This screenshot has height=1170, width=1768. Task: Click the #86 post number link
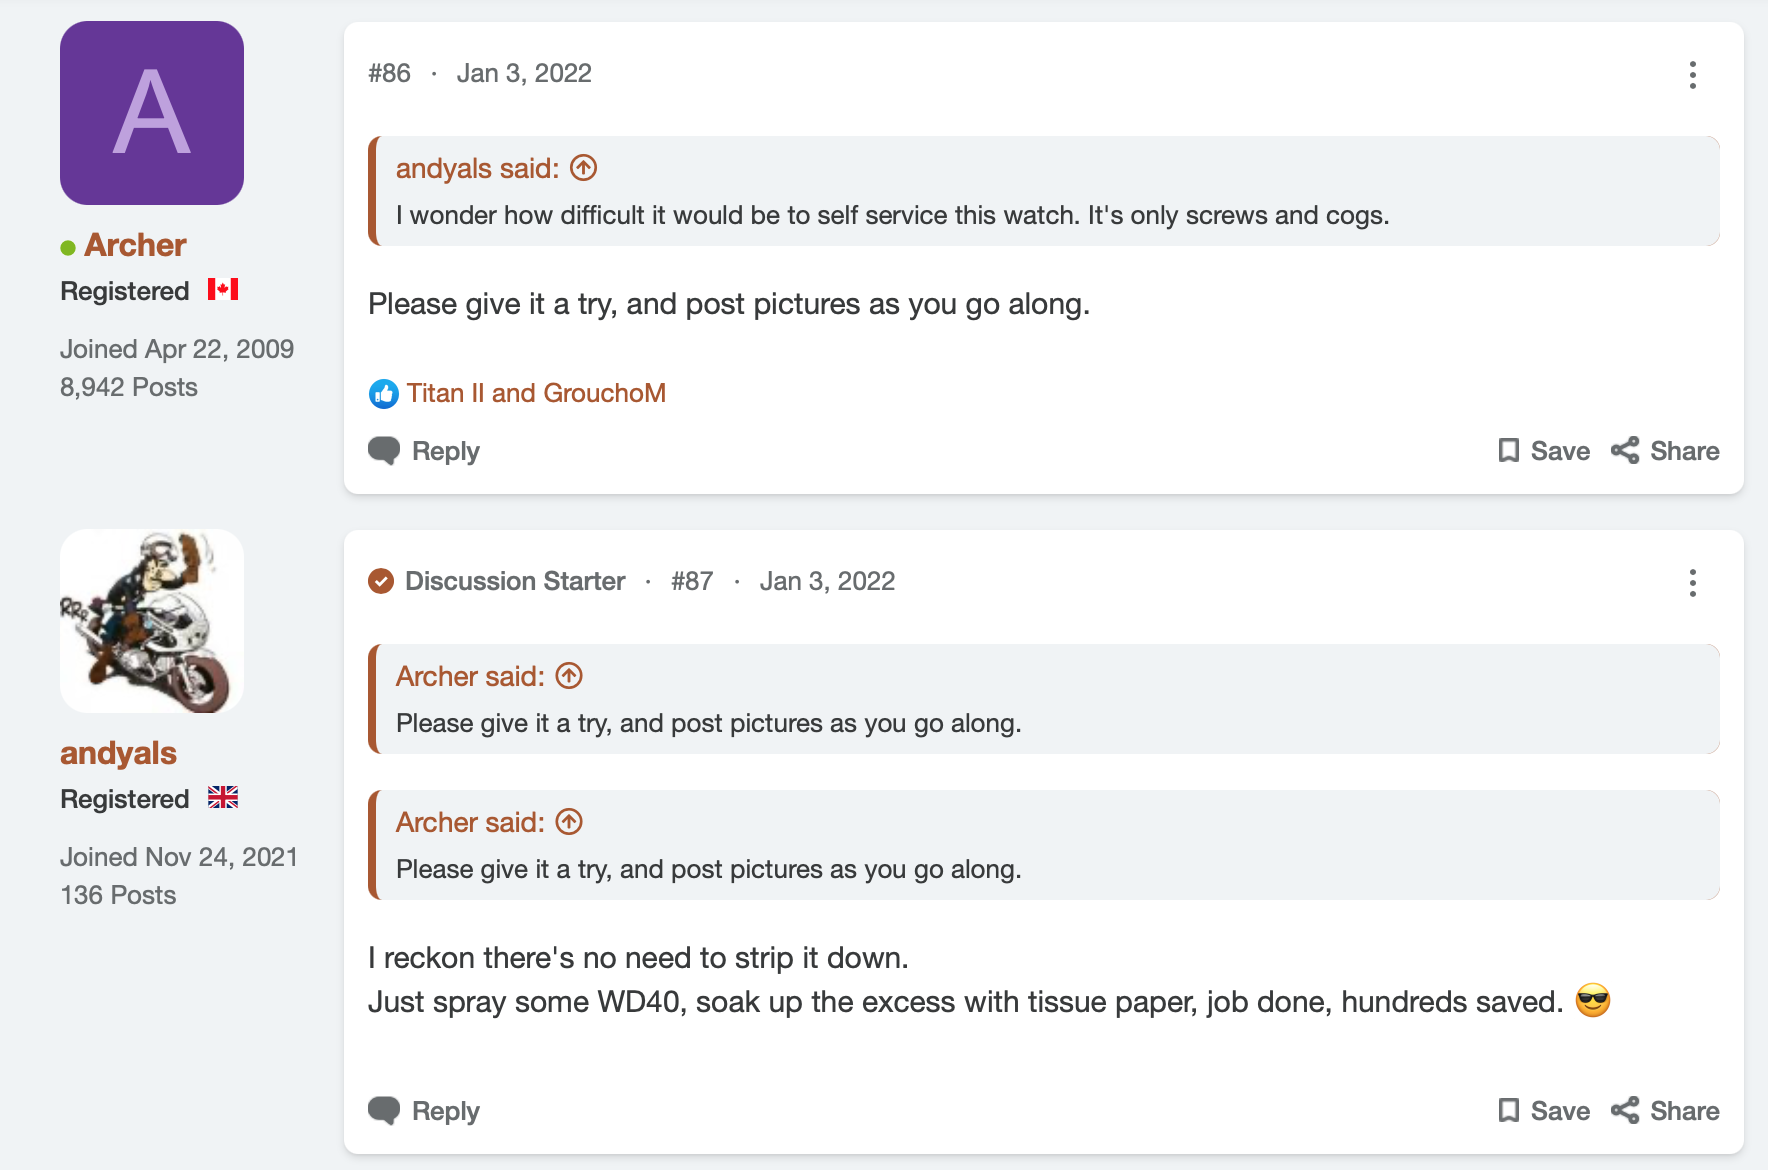coord(389,74)
